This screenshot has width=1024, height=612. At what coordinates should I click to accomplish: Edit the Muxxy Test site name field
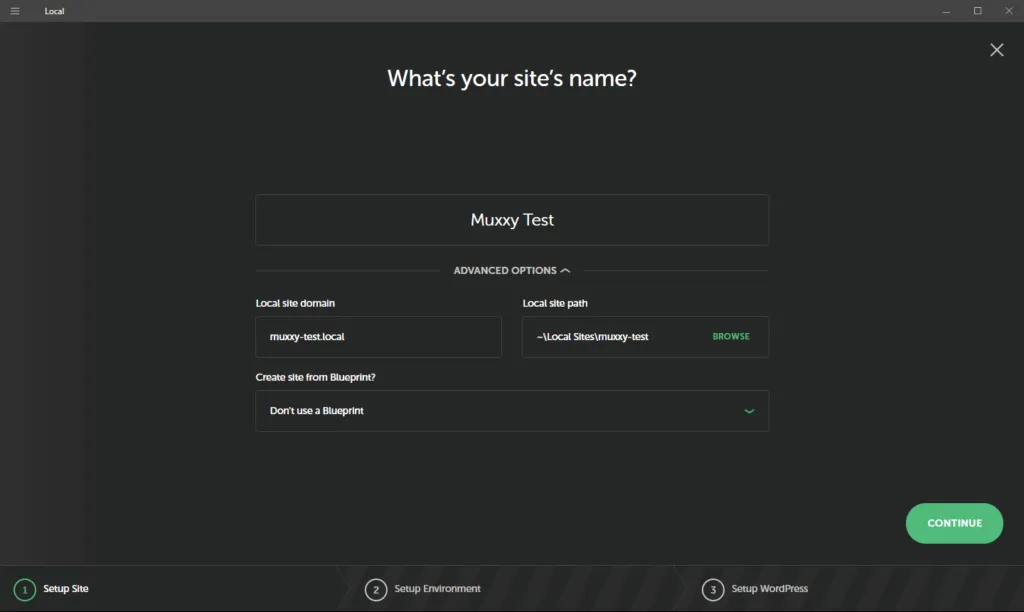coord(512,219)
